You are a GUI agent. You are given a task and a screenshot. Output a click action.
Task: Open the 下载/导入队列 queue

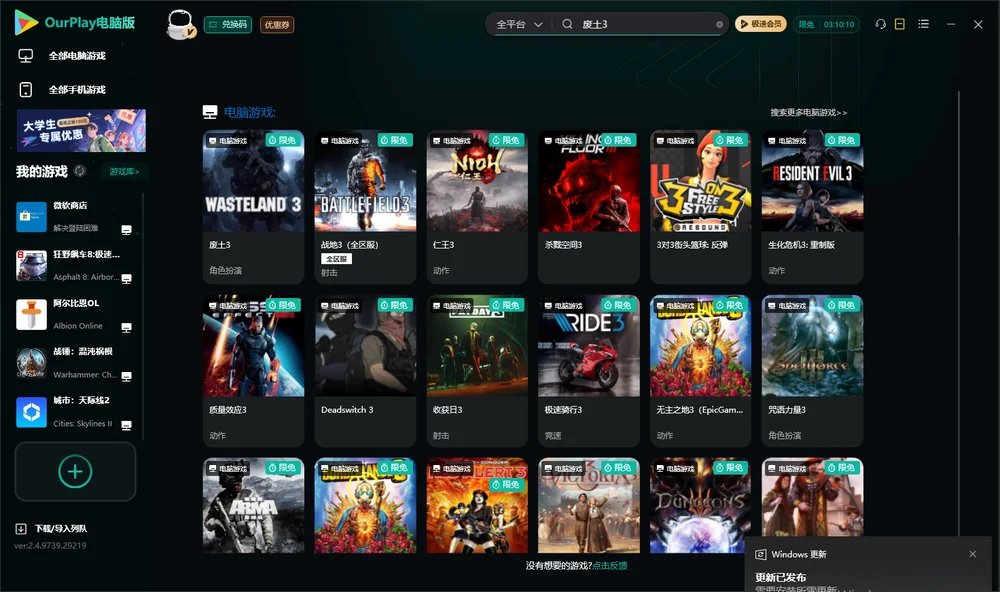pyautogui.click(x=52, y=528)
